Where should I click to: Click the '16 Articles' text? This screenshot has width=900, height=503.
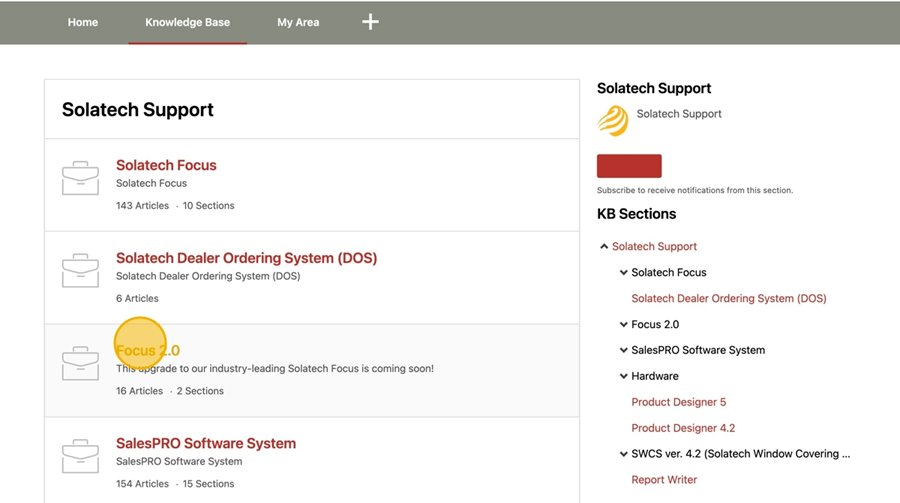(139, 391)
